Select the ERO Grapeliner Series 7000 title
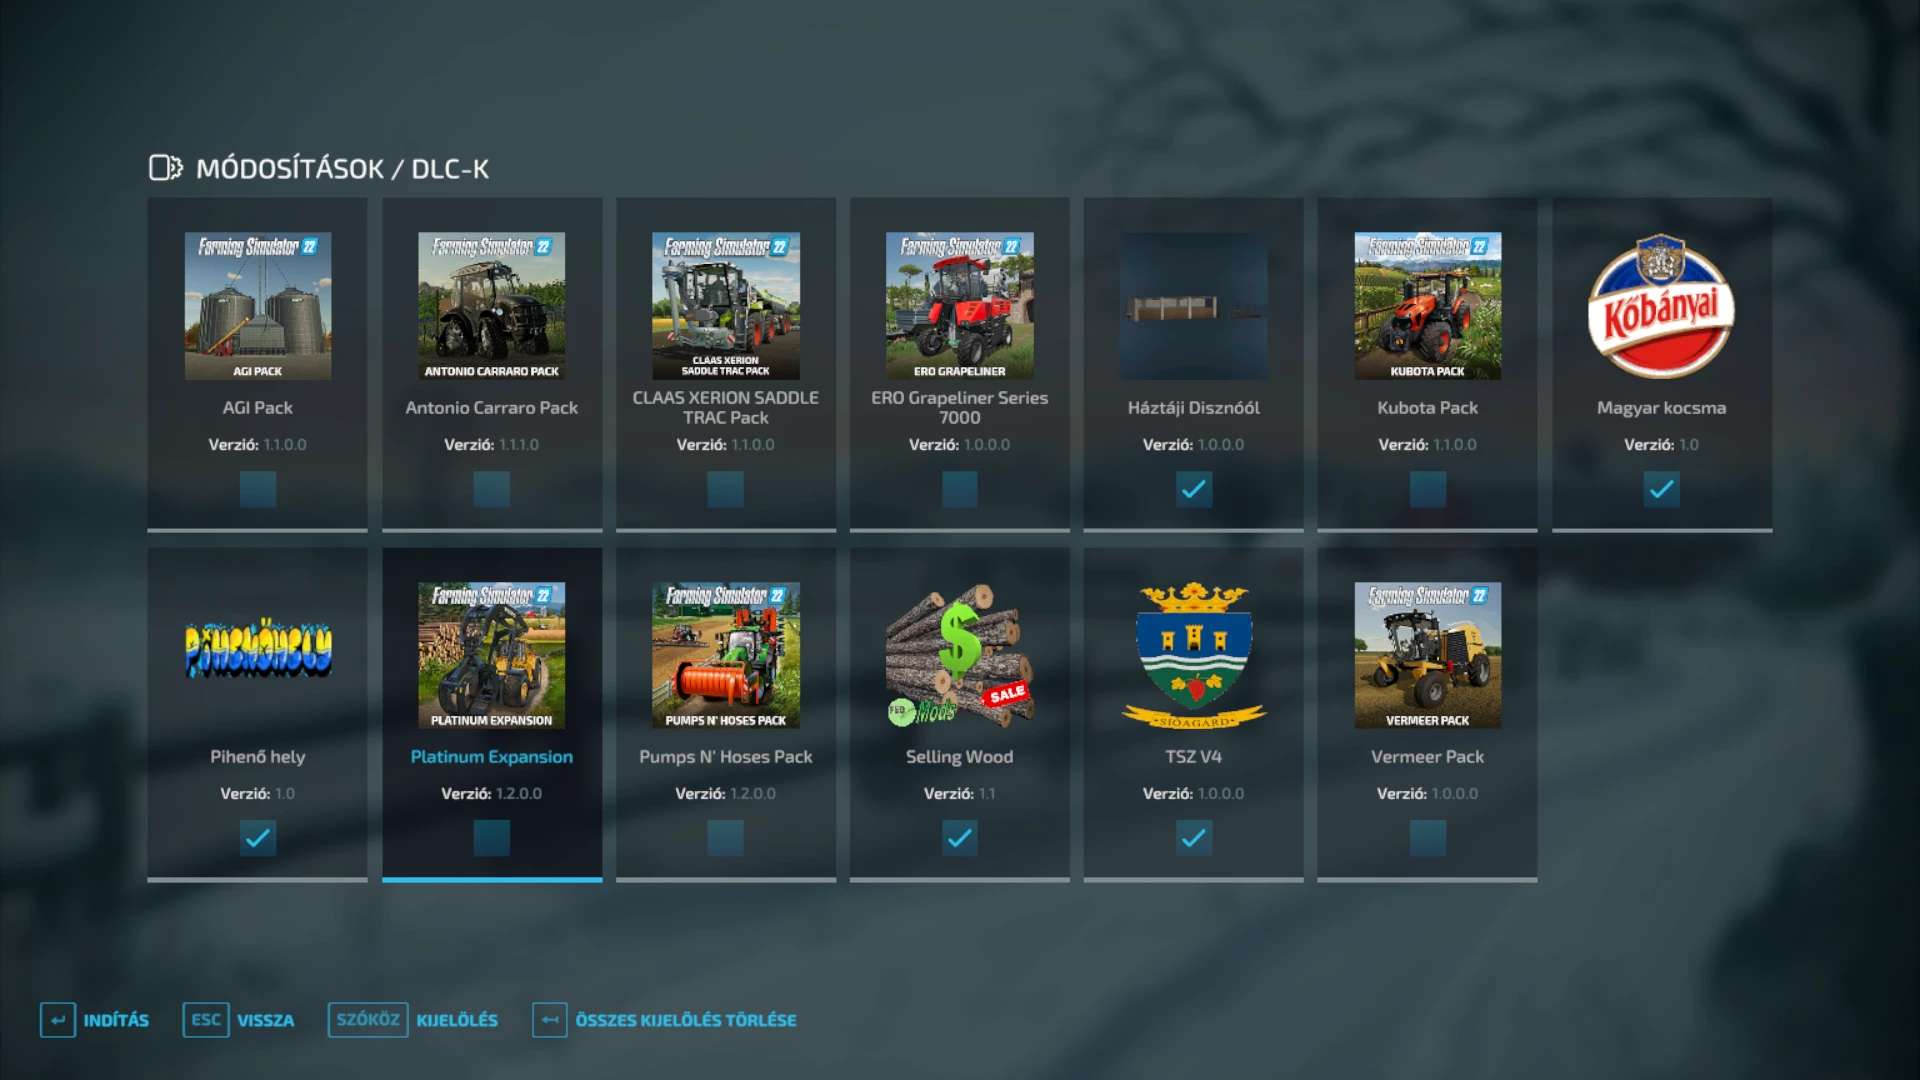The width and height of the screenshot is (1920, 1080). [959, 407]
